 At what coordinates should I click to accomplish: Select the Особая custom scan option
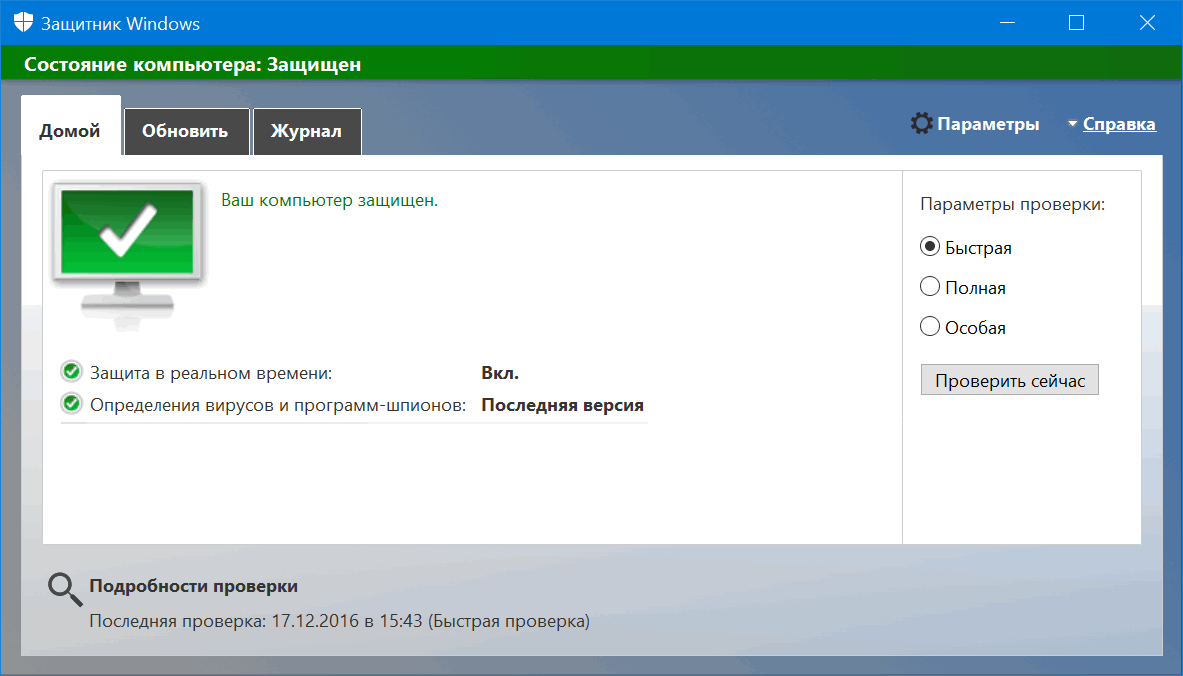click(x=930, y=327)
